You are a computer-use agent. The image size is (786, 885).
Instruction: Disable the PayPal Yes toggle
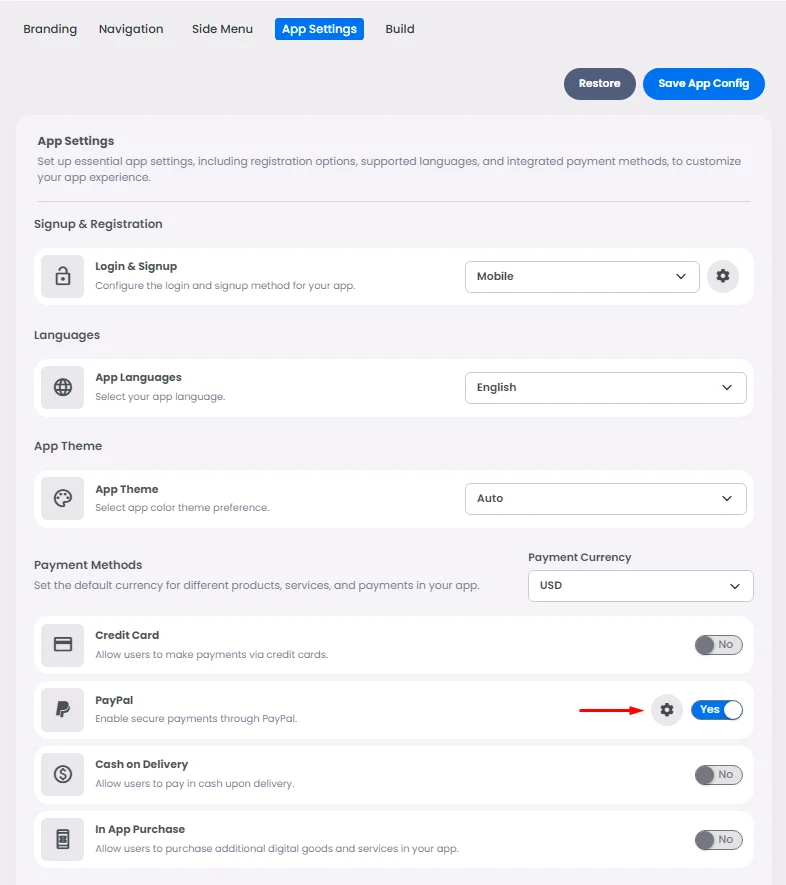pos(717,709)
